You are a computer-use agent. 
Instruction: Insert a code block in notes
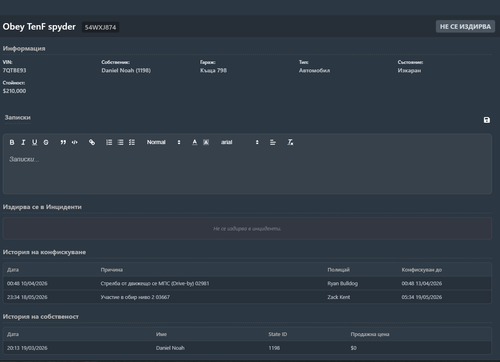(75, 142)
